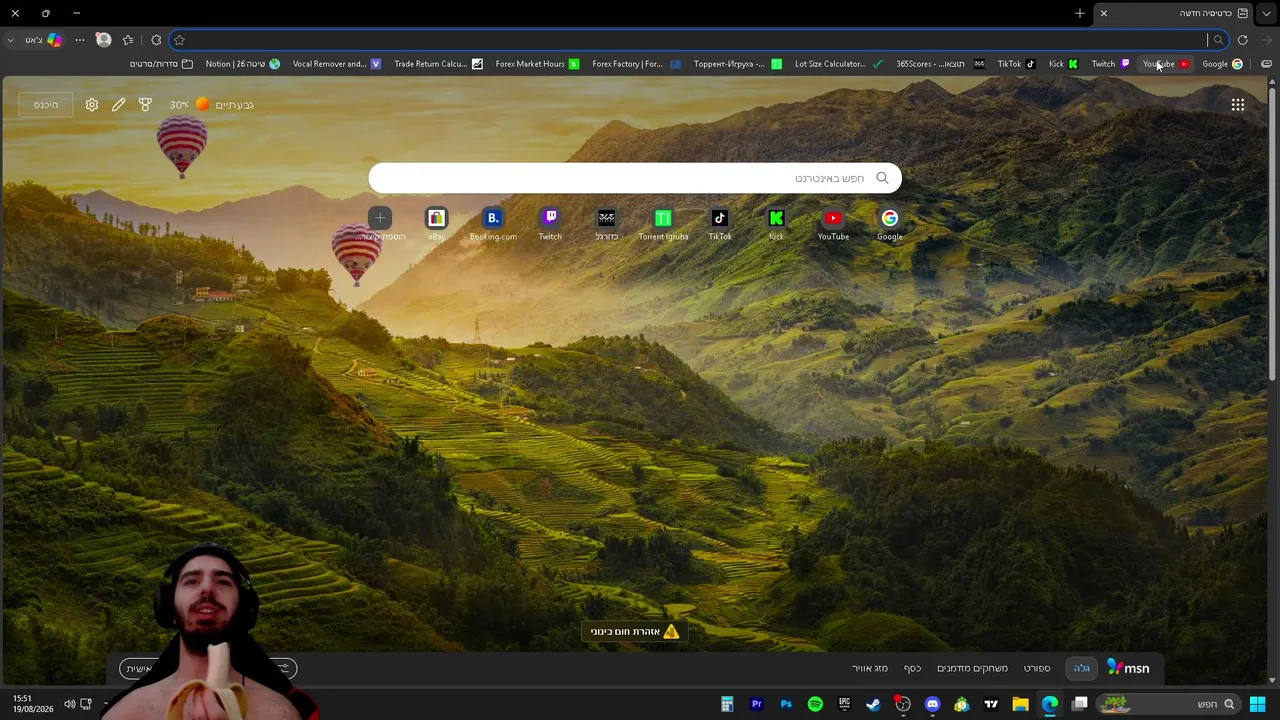
Task: Open the Twitch bookmark in favorites bar
Action: click(x=1110, y=64)
